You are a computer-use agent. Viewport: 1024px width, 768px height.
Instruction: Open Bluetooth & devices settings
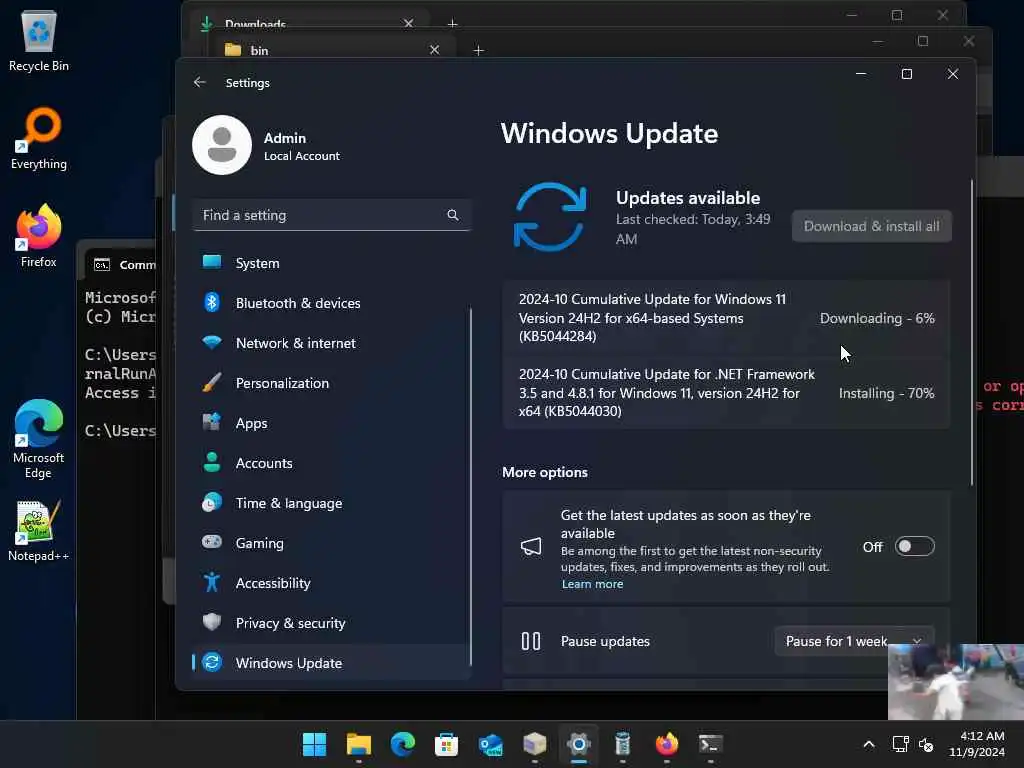pyautogui.click(x=330, y=303)
